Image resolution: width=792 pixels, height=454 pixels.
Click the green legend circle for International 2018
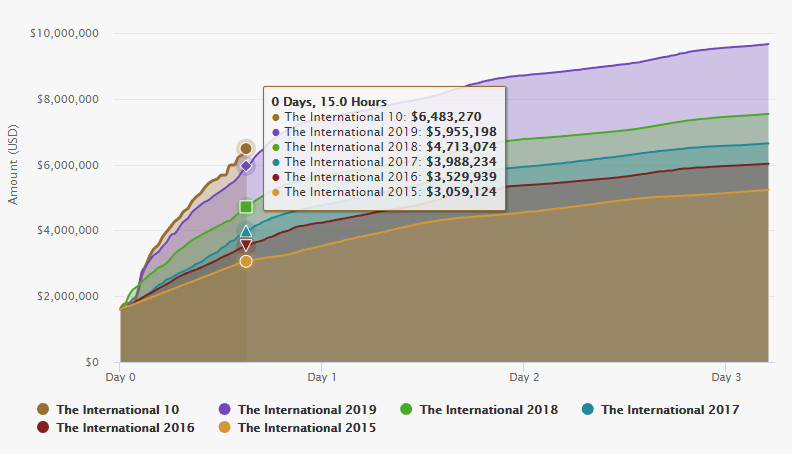tap(406, 409)
